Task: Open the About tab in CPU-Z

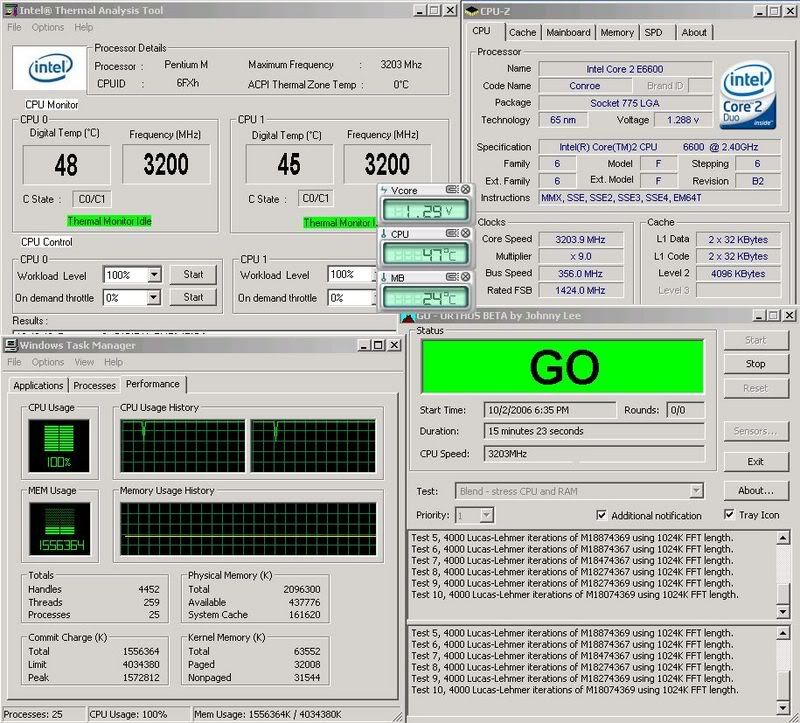Action: click(694, 33)
